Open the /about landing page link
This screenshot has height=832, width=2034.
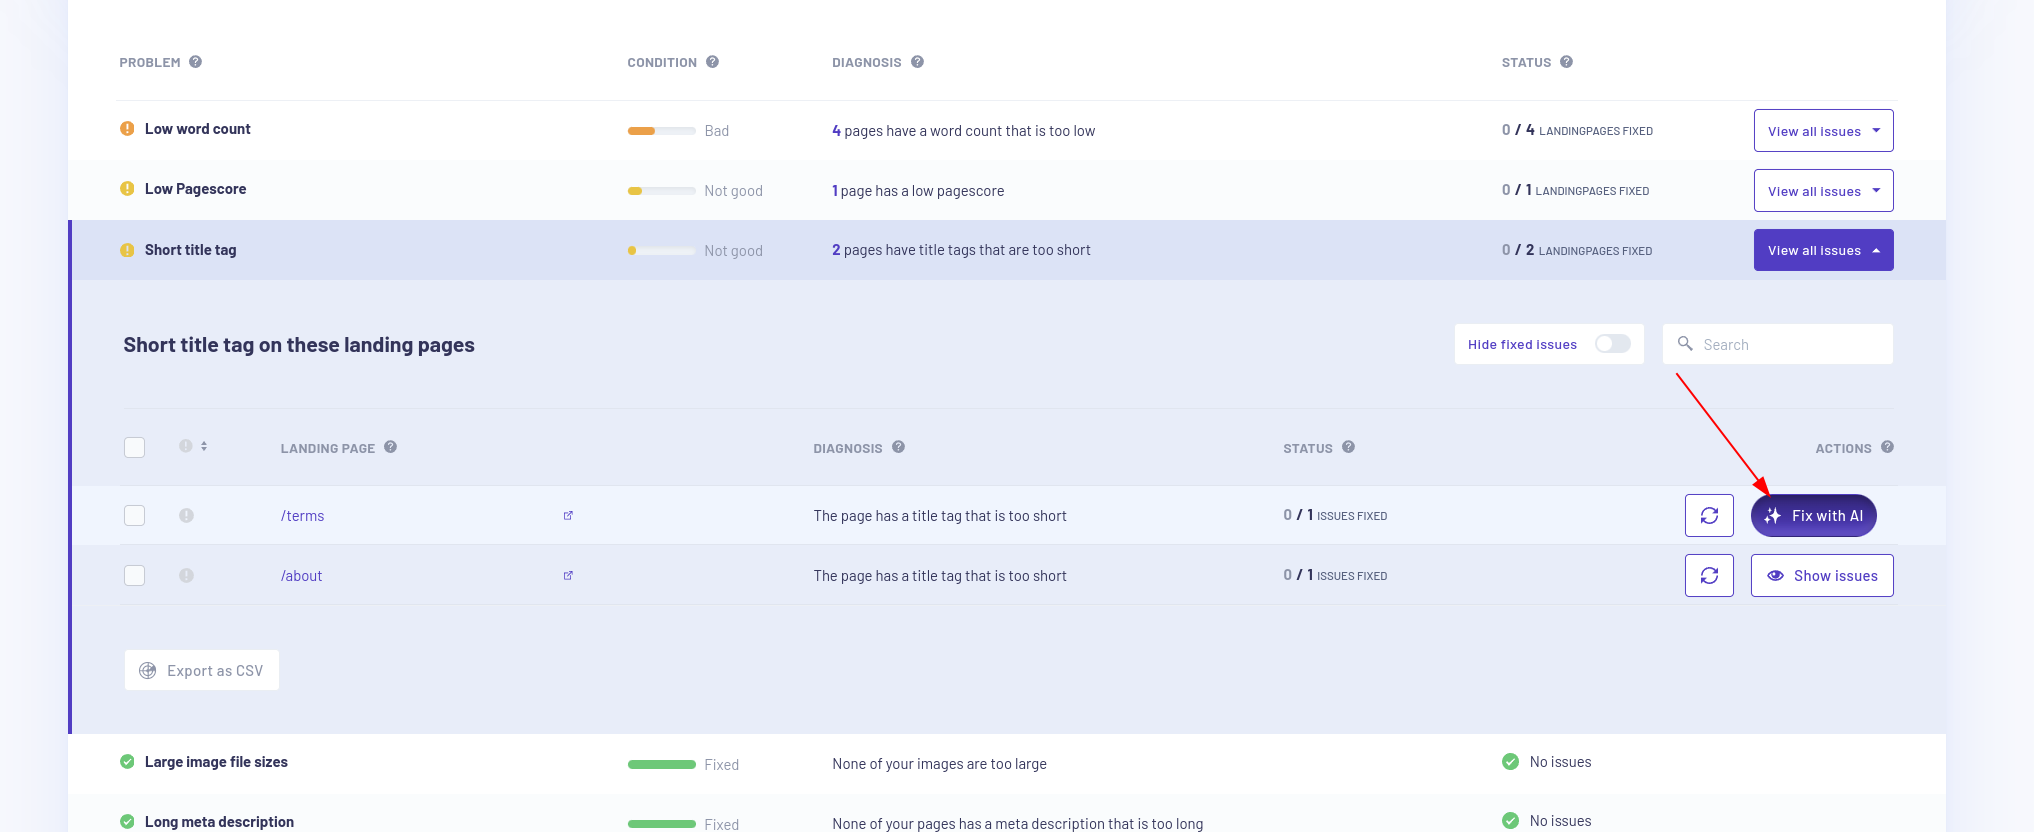point(301,576)
